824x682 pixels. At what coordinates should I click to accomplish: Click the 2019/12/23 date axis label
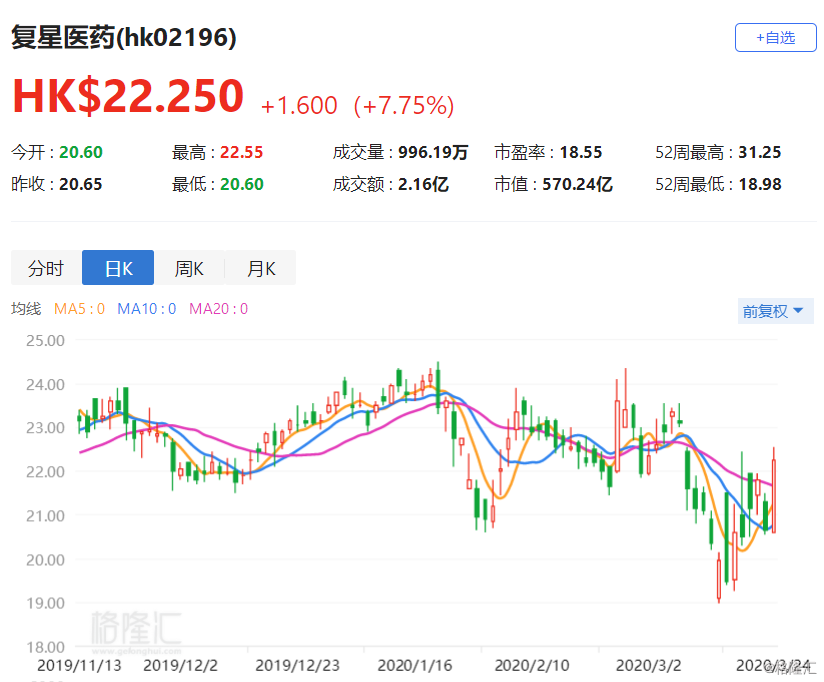point(297,666)
